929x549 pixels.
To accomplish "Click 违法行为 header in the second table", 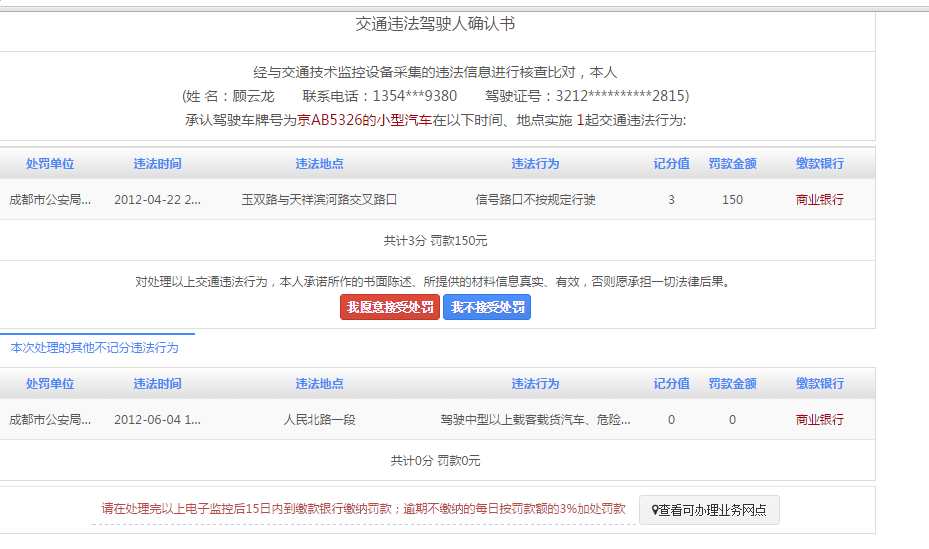I will [x=535, y=384].
